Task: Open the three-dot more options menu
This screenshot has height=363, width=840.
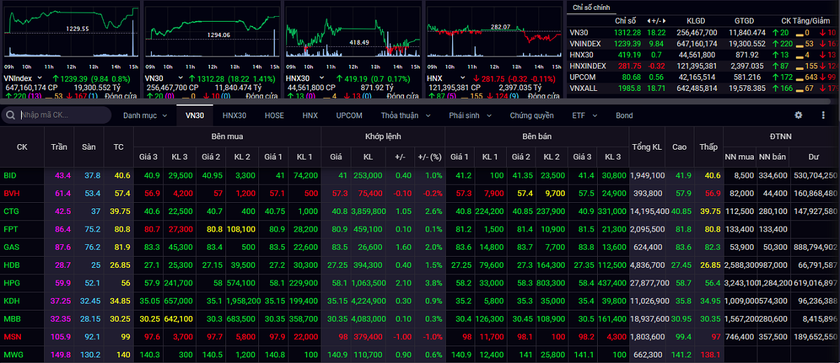Action: [x=823, y=115]
